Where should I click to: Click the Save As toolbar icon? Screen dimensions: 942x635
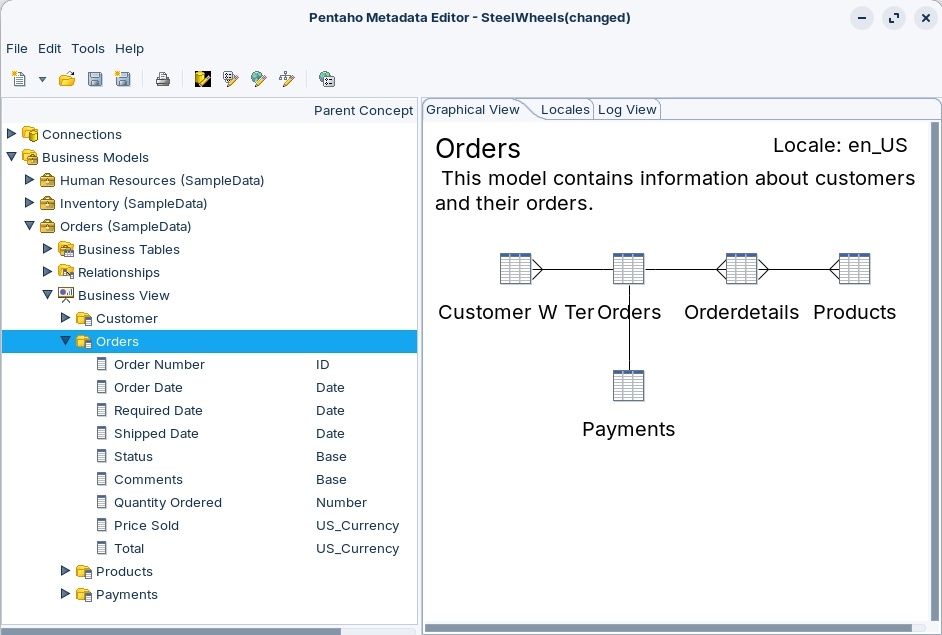[x=123, y=79]
